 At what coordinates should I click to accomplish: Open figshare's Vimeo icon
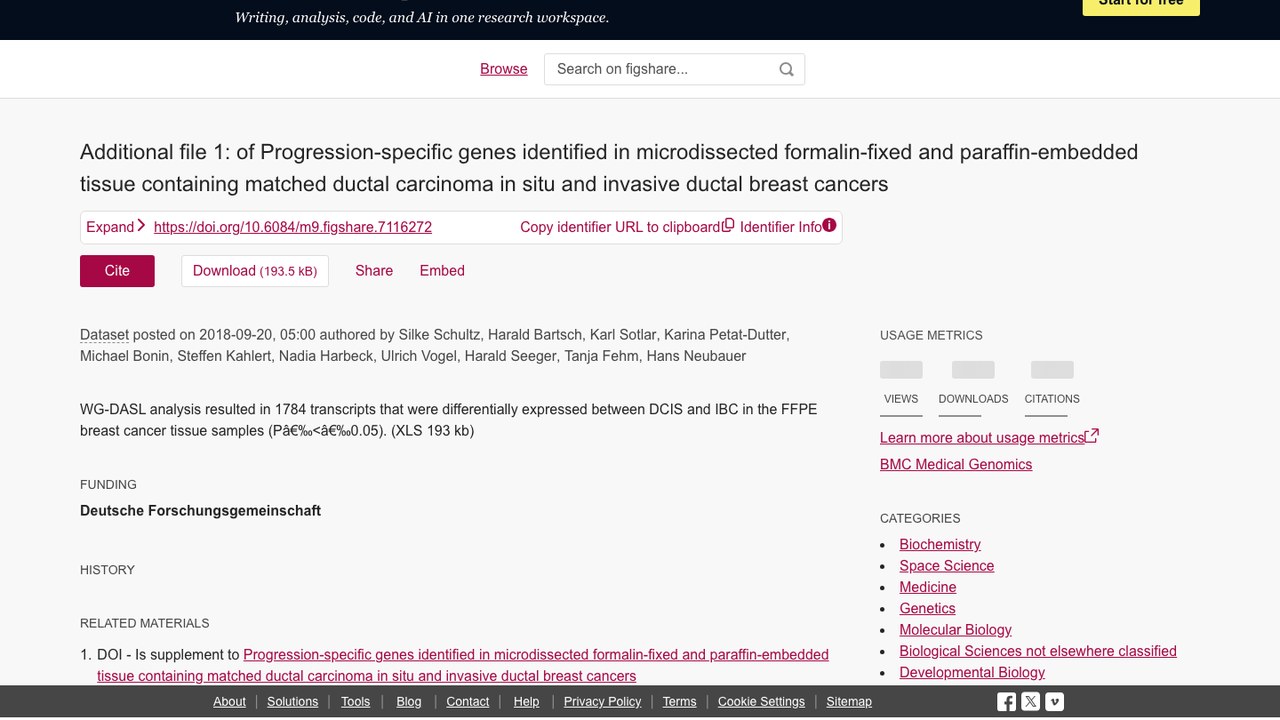[x=1055, y=702]
